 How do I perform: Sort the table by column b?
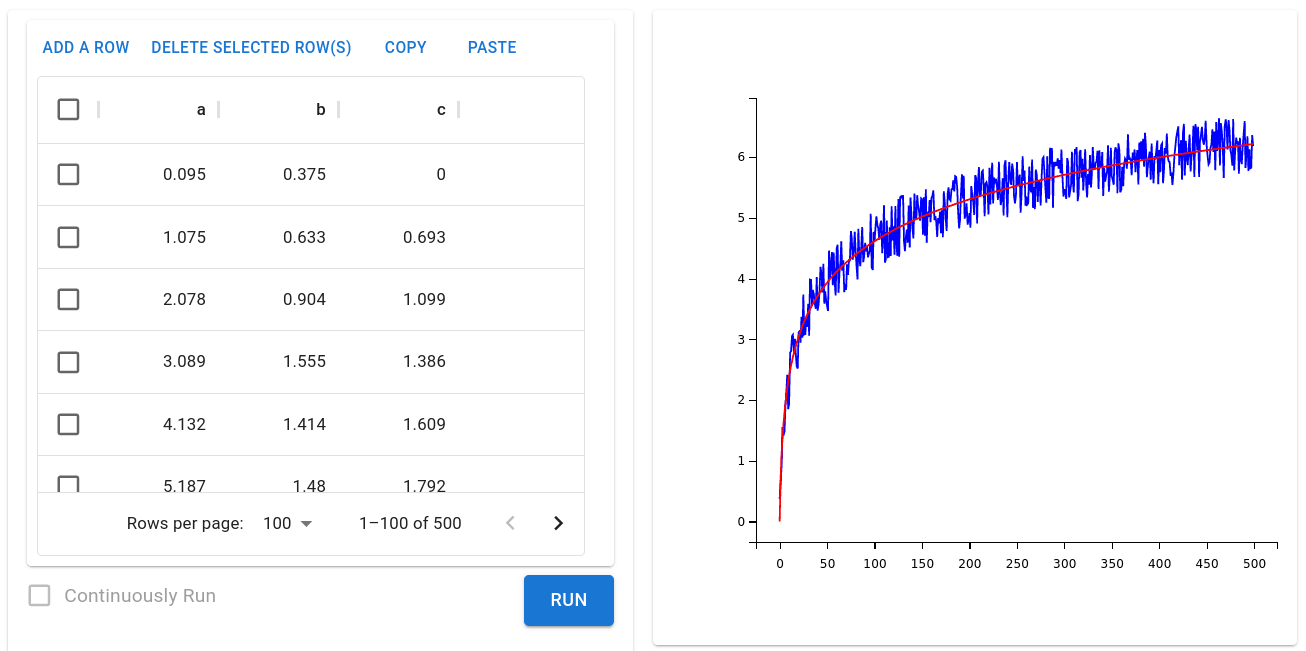tap(320, 109)
